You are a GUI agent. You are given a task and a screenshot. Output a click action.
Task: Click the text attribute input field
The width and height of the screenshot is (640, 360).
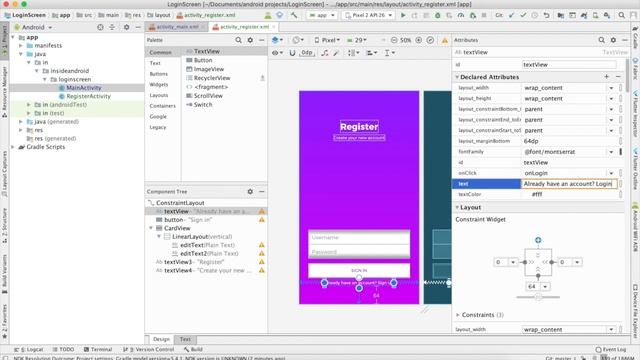569,184
